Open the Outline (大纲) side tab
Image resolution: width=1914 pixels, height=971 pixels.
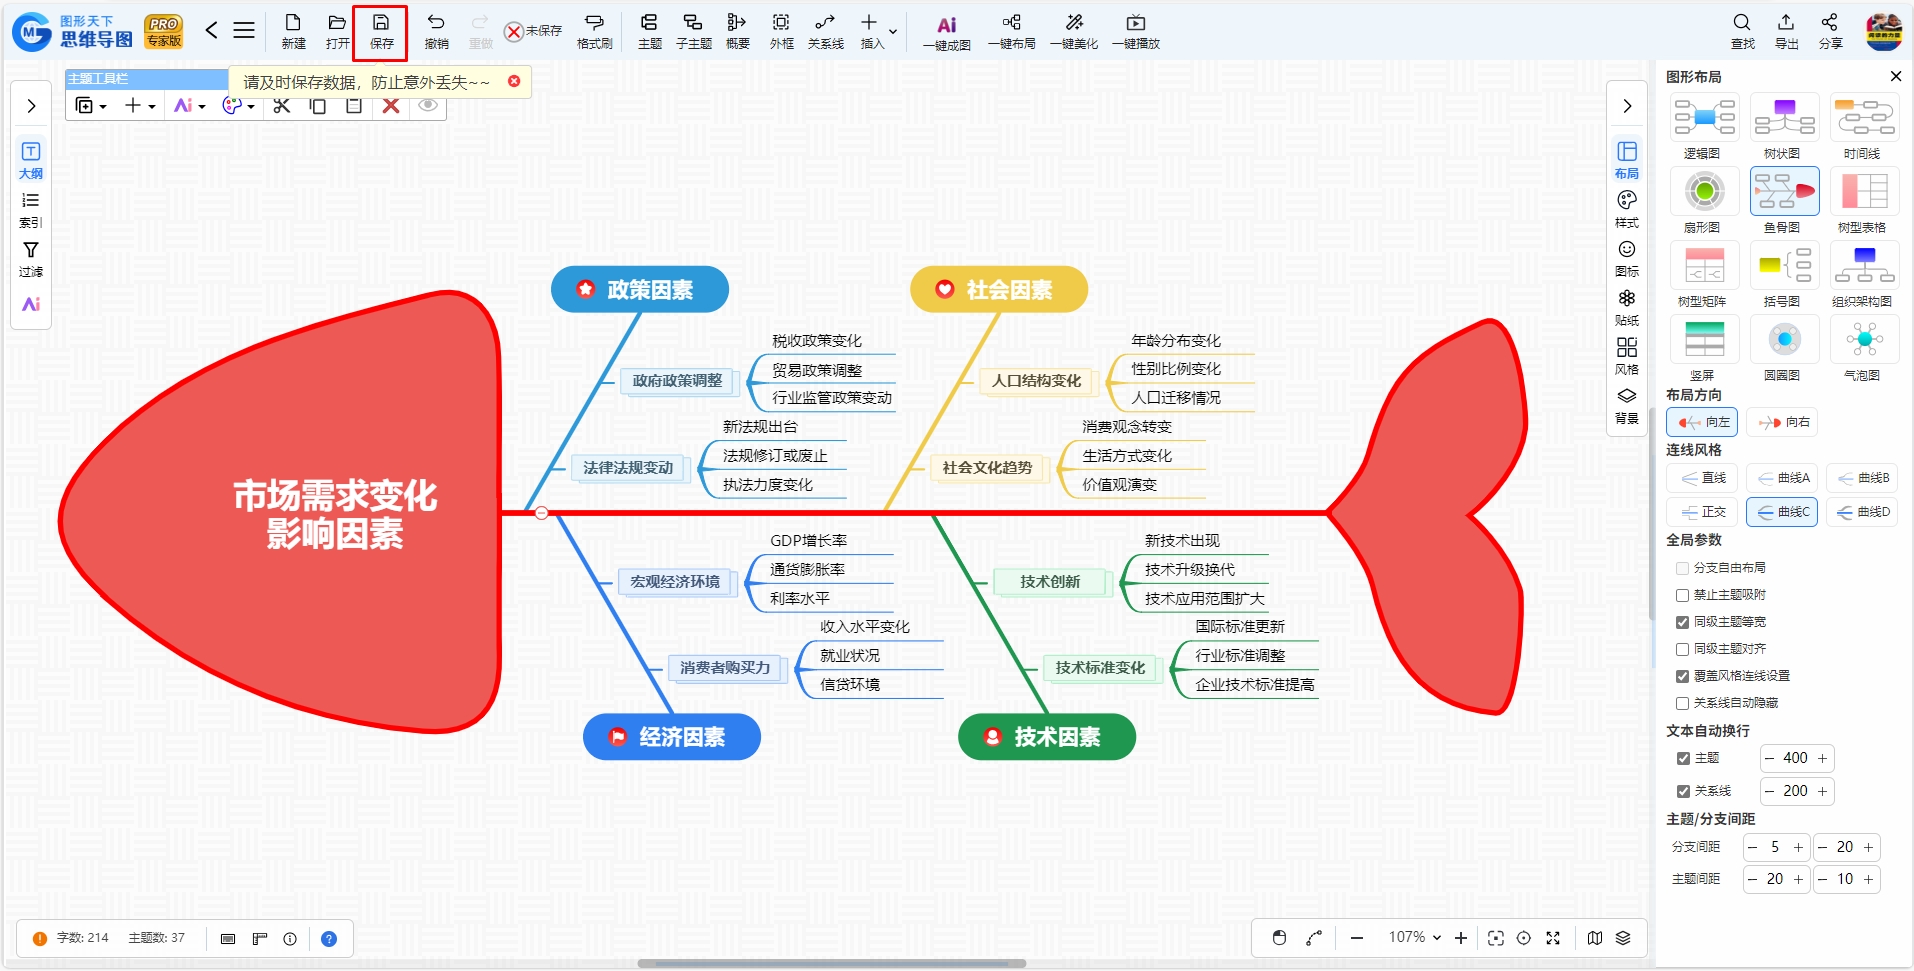pyautogui.click(x=31, y=161)
